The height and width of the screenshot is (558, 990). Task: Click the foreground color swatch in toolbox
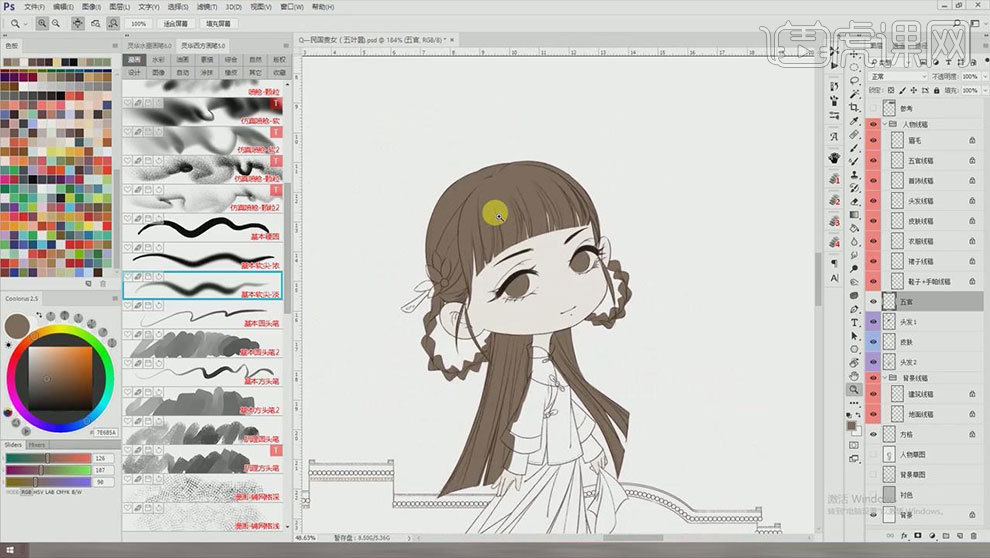(x=851, y=426)
